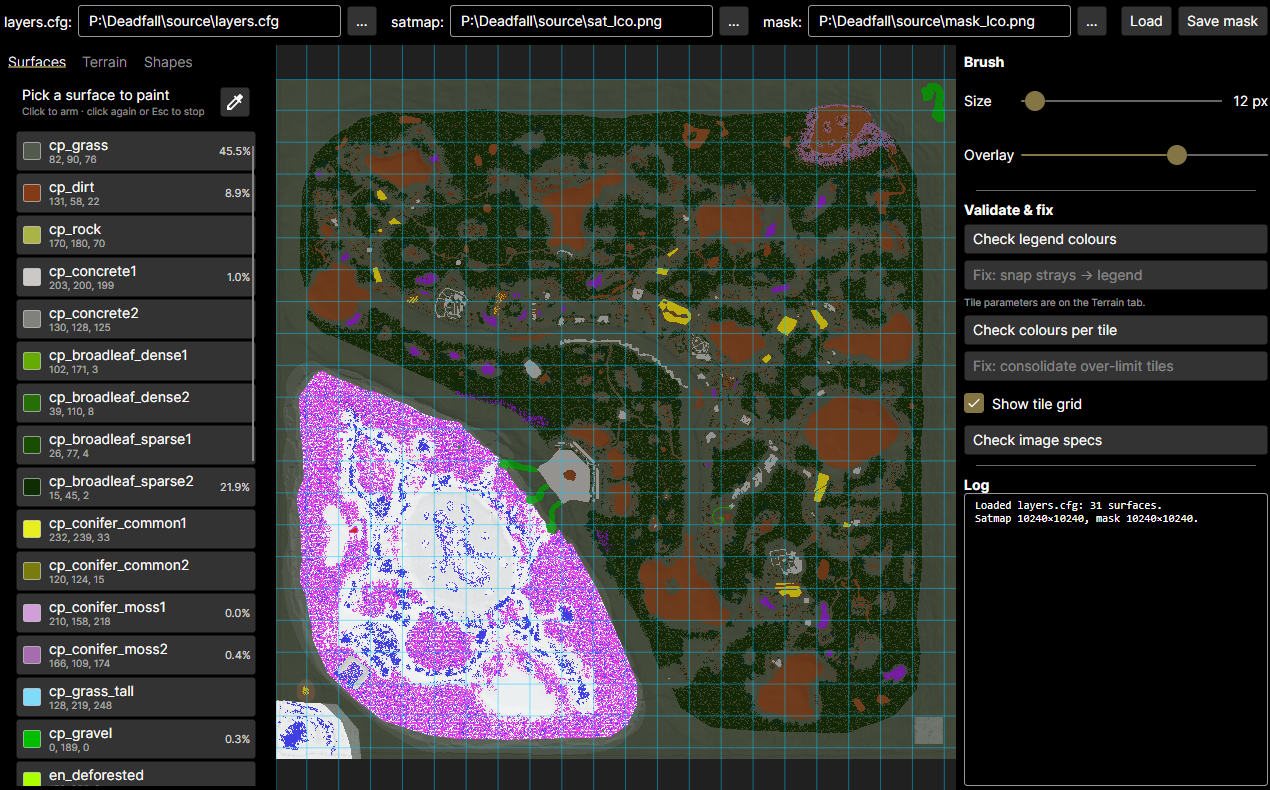Choose the cp_grass_tall light blue swatch

(x=32, y=697)
